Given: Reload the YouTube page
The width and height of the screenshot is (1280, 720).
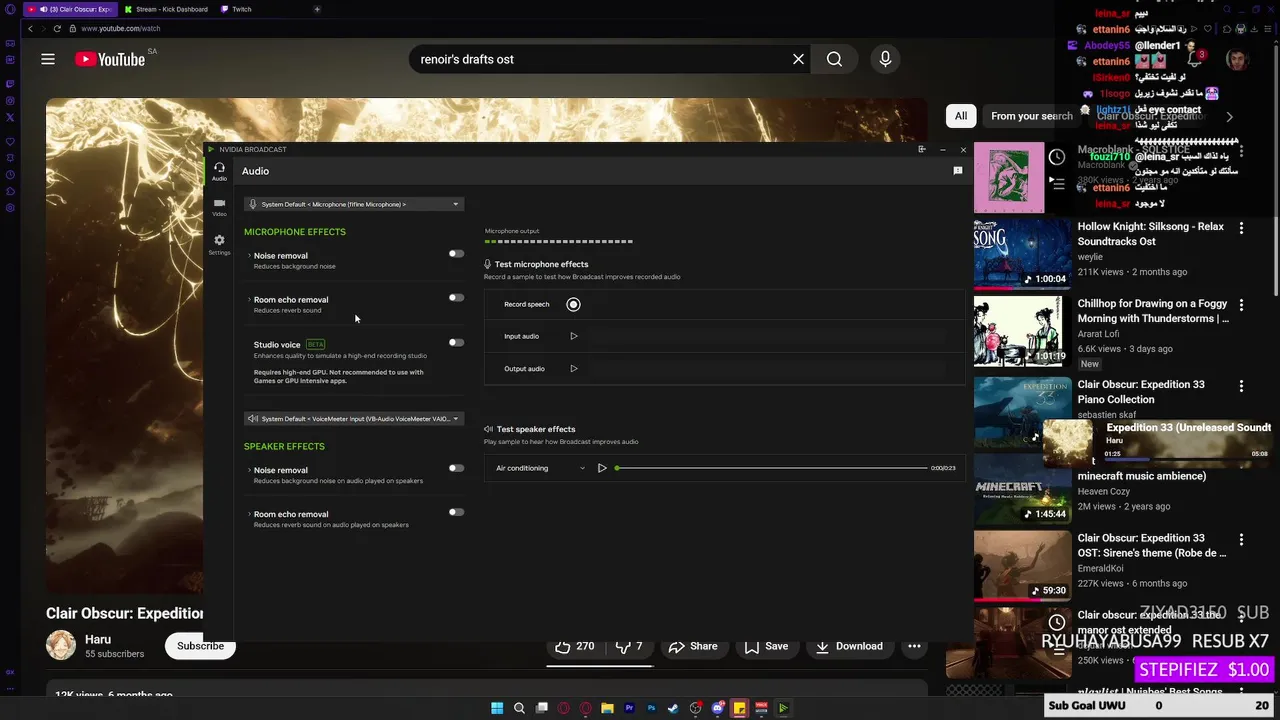Looking at the screenshot, I should (x=57, y=28).
